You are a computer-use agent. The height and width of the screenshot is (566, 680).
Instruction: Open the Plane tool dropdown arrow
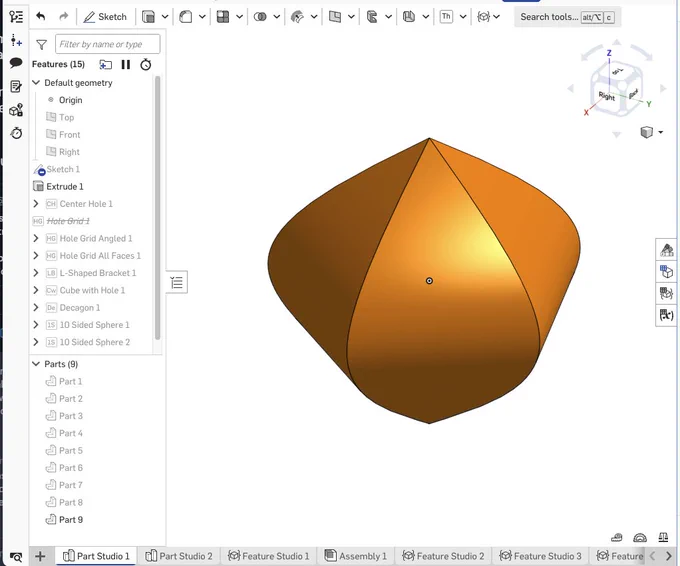(351, 17)
